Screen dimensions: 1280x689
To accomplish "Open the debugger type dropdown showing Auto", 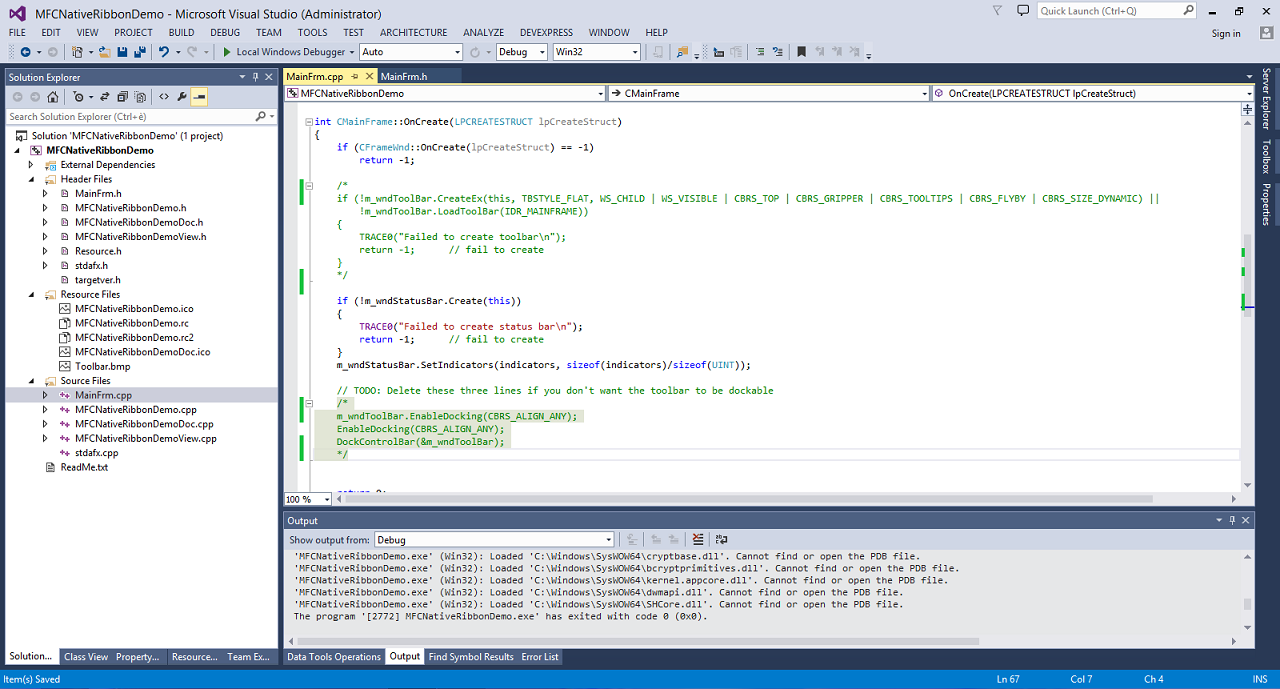I will coord(410,52).
